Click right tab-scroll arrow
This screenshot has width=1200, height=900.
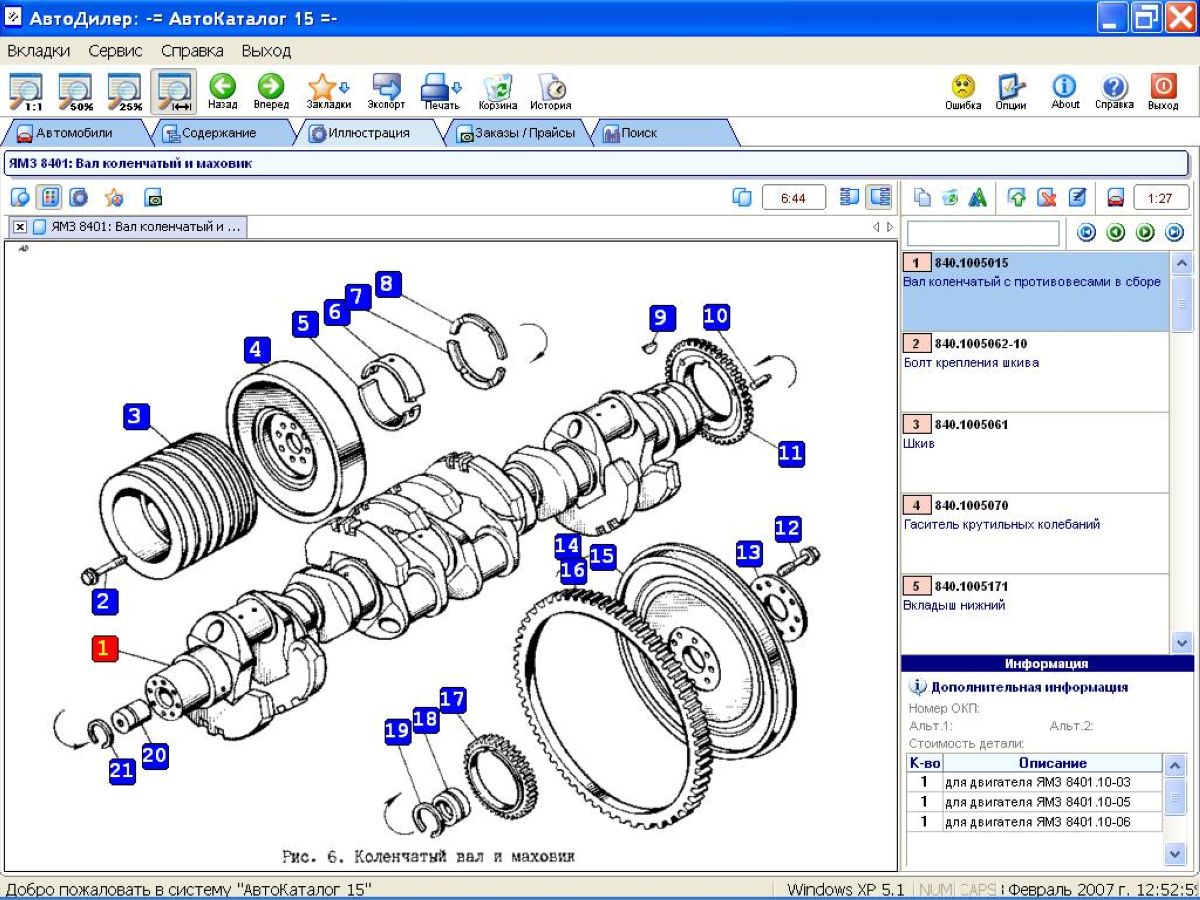coord(890,227)
